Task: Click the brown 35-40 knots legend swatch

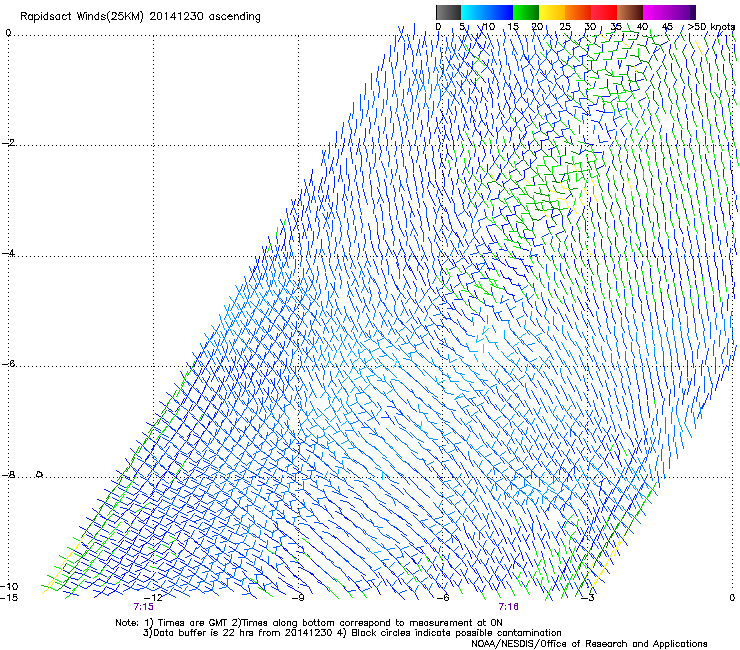Action: click(x=630, y=12)
